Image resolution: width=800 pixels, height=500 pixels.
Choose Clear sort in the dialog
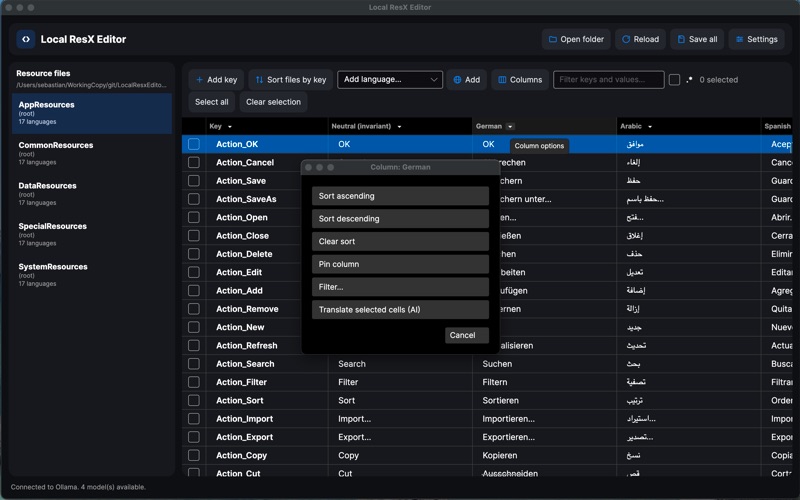click(x=401, y=241)
